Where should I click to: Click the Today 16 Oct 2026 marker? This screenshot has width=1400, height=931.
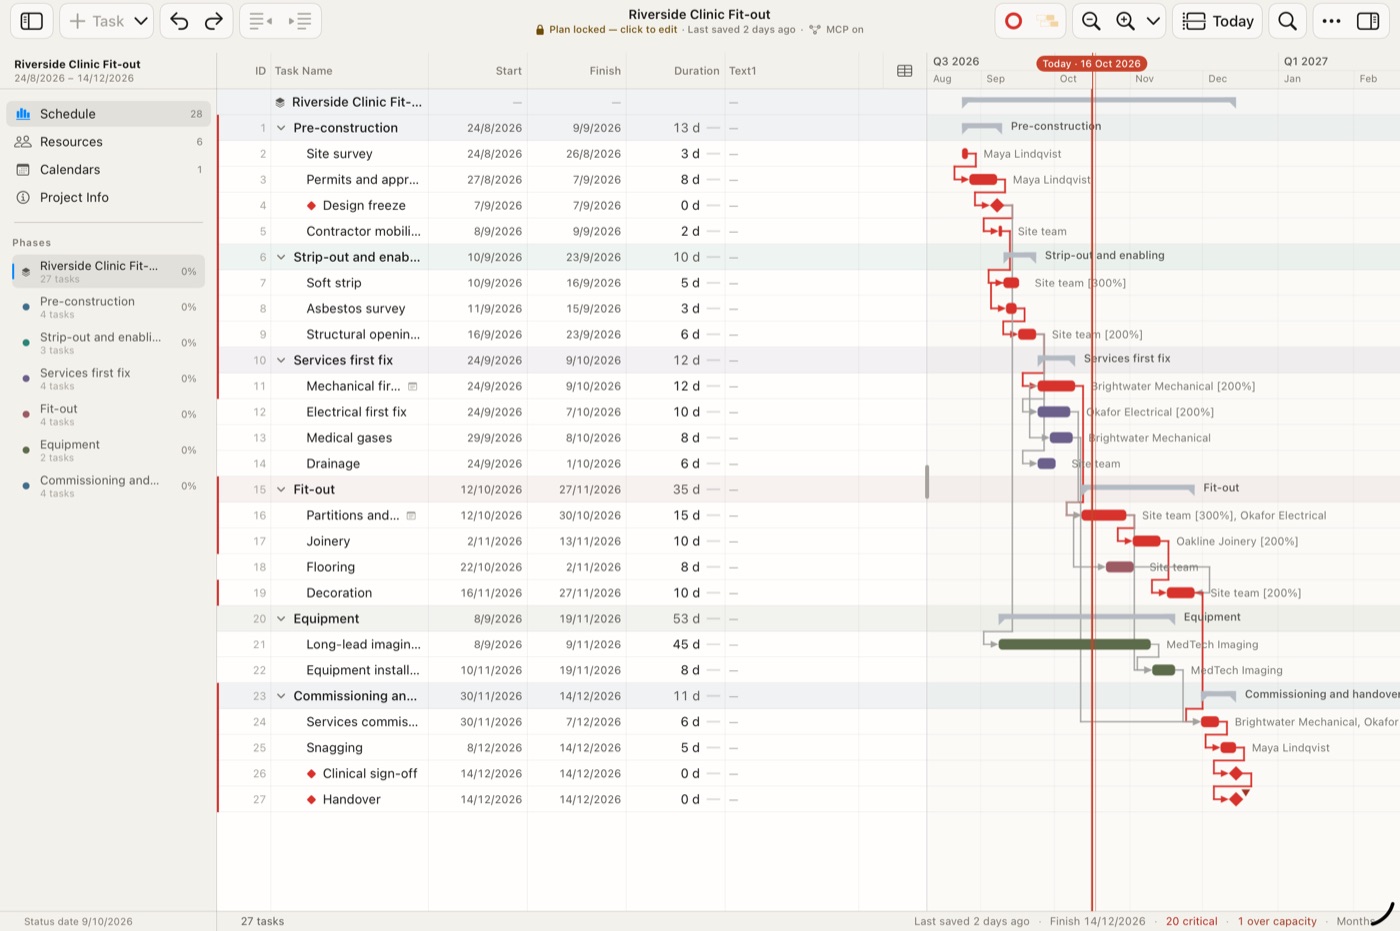[x=1091, y=63]
